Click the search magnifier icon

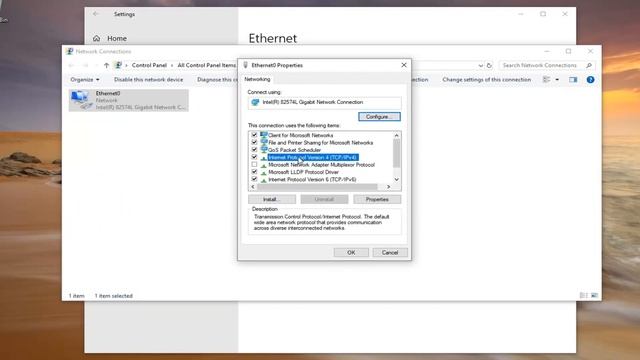589,65
